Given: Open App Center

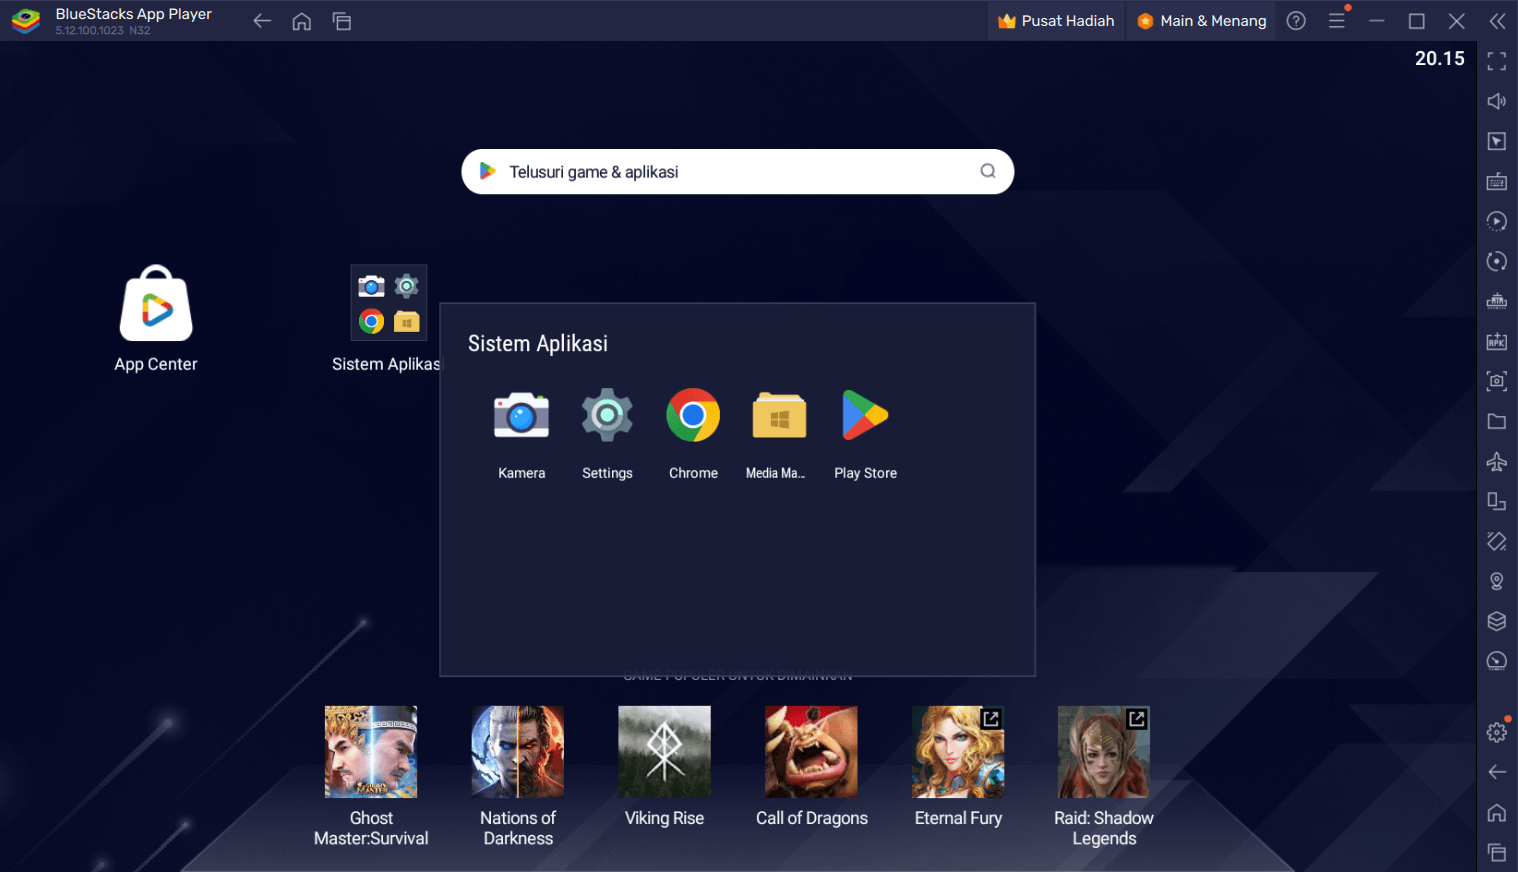Looking at the screenshot, I should click(x=156, y=304).
